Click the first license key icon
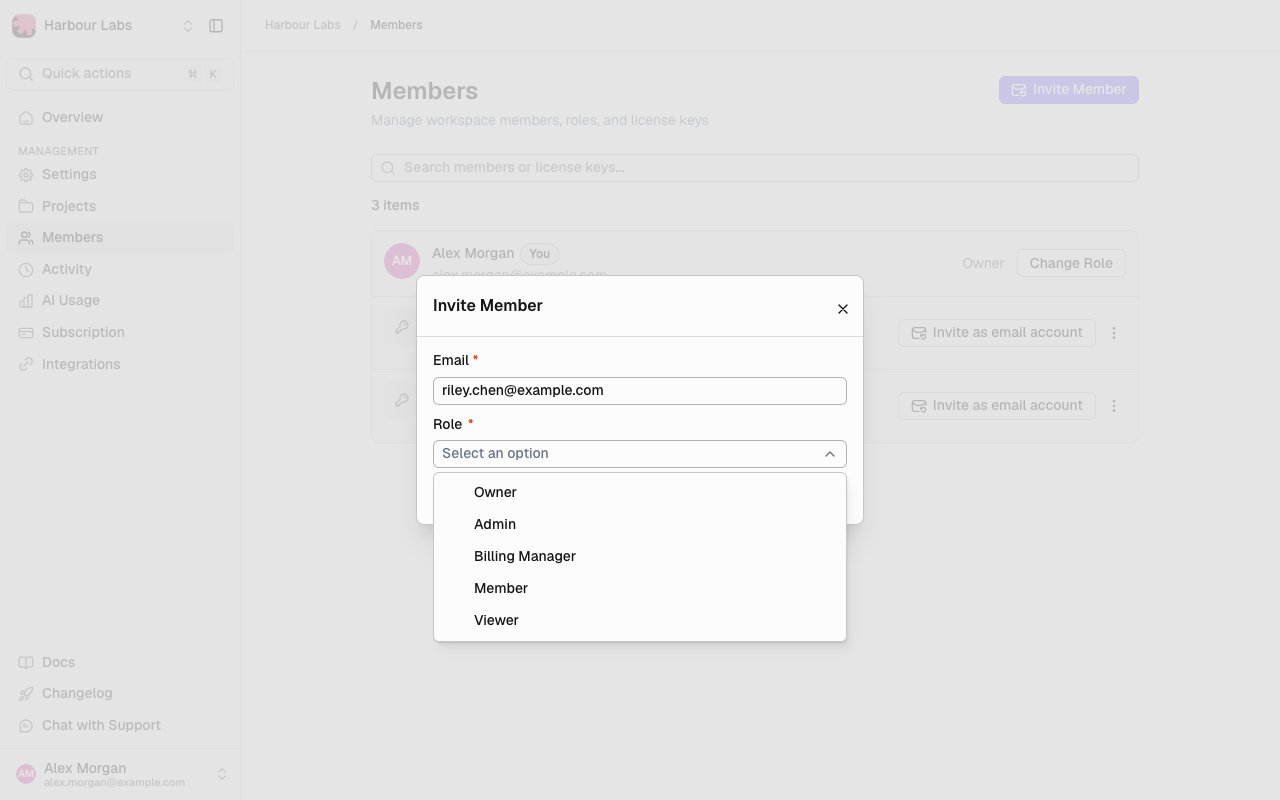The image size is (1280, 800). 401,327
